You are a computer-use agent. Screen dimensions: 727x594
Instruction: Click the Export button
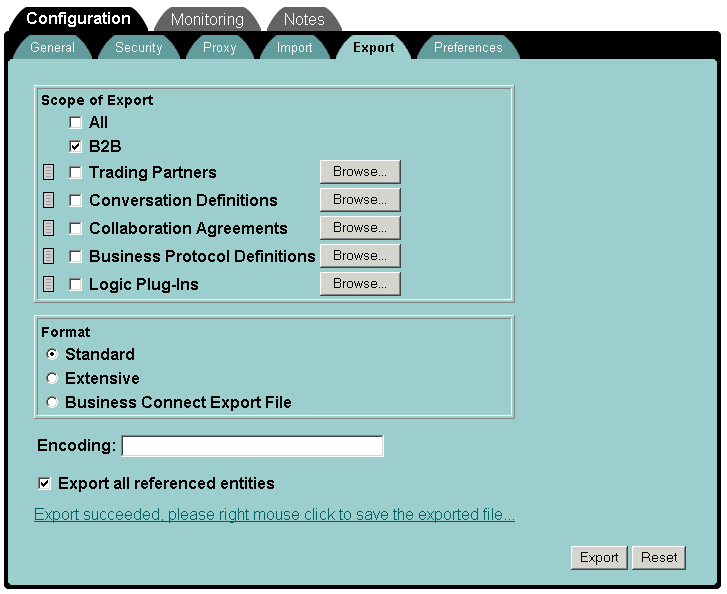[x=599, y=557]
